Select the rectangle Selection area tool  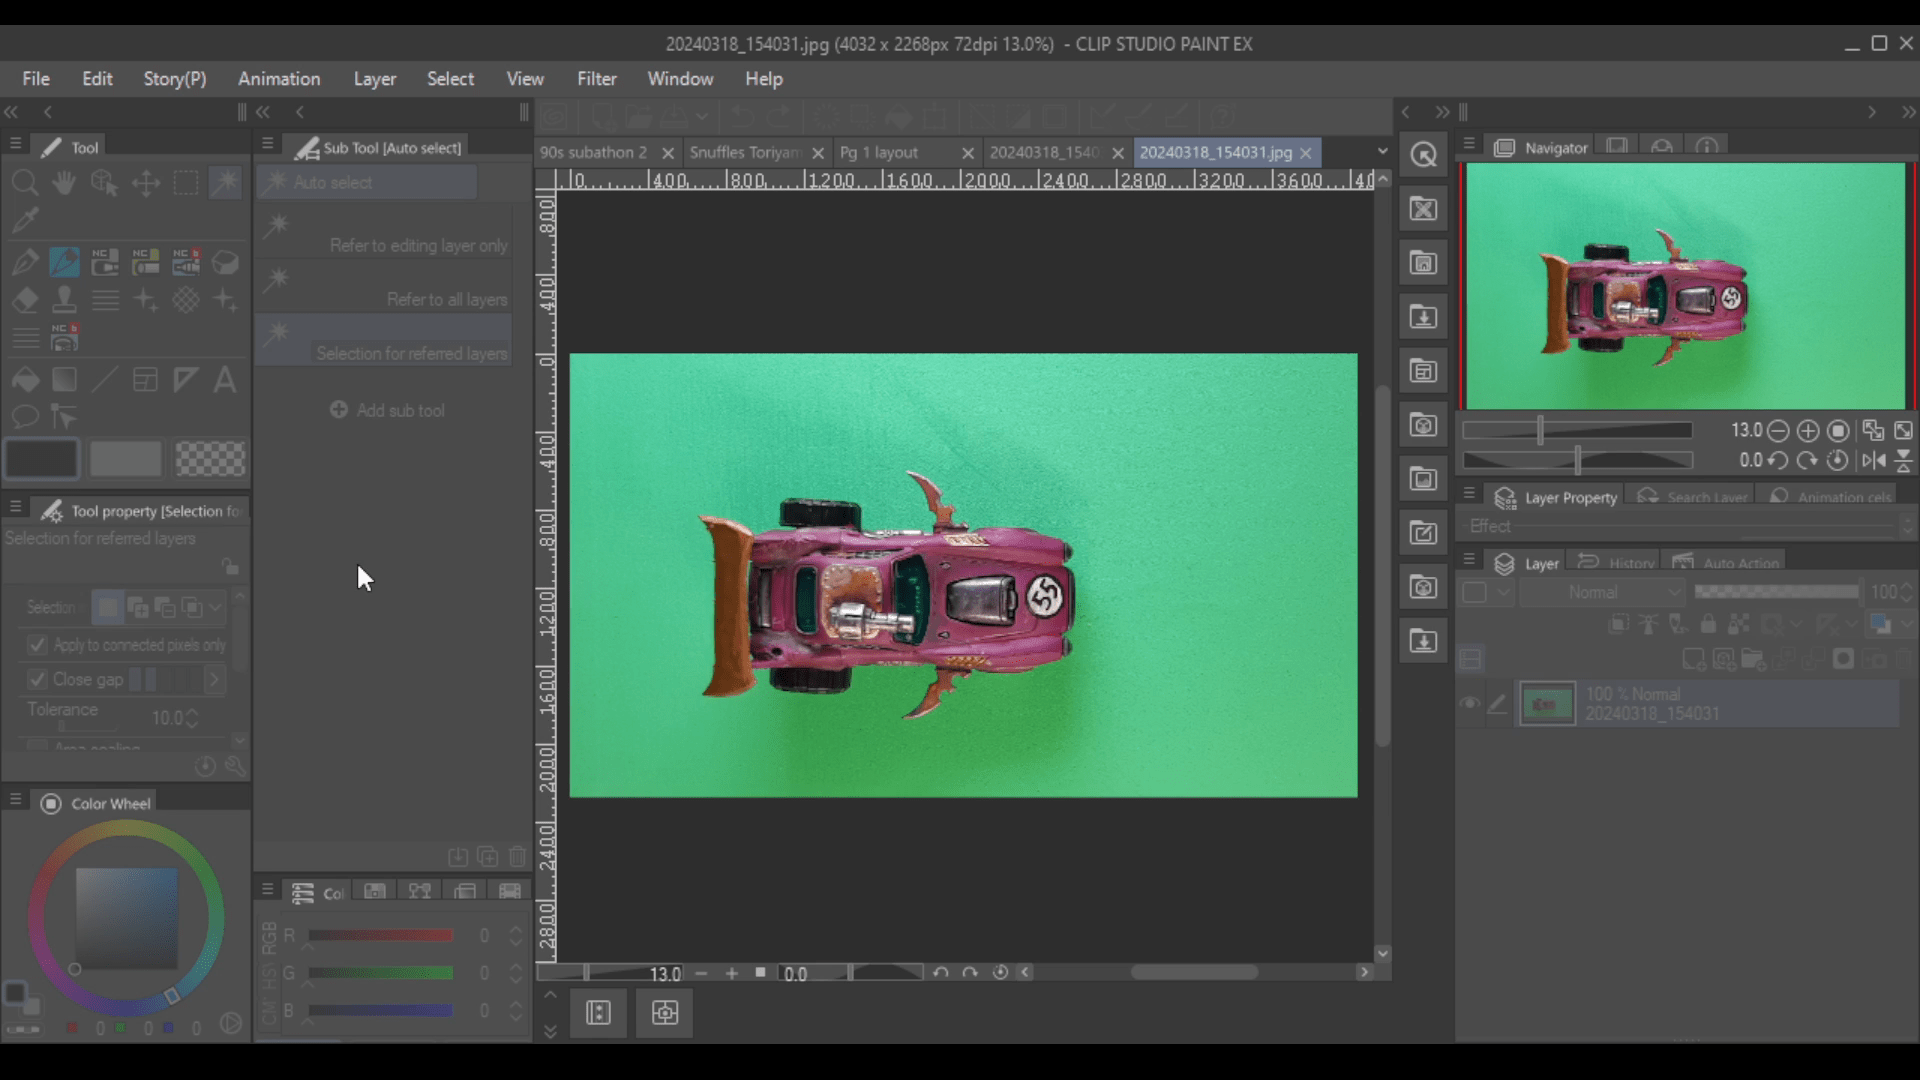click(x=186, y=183)
